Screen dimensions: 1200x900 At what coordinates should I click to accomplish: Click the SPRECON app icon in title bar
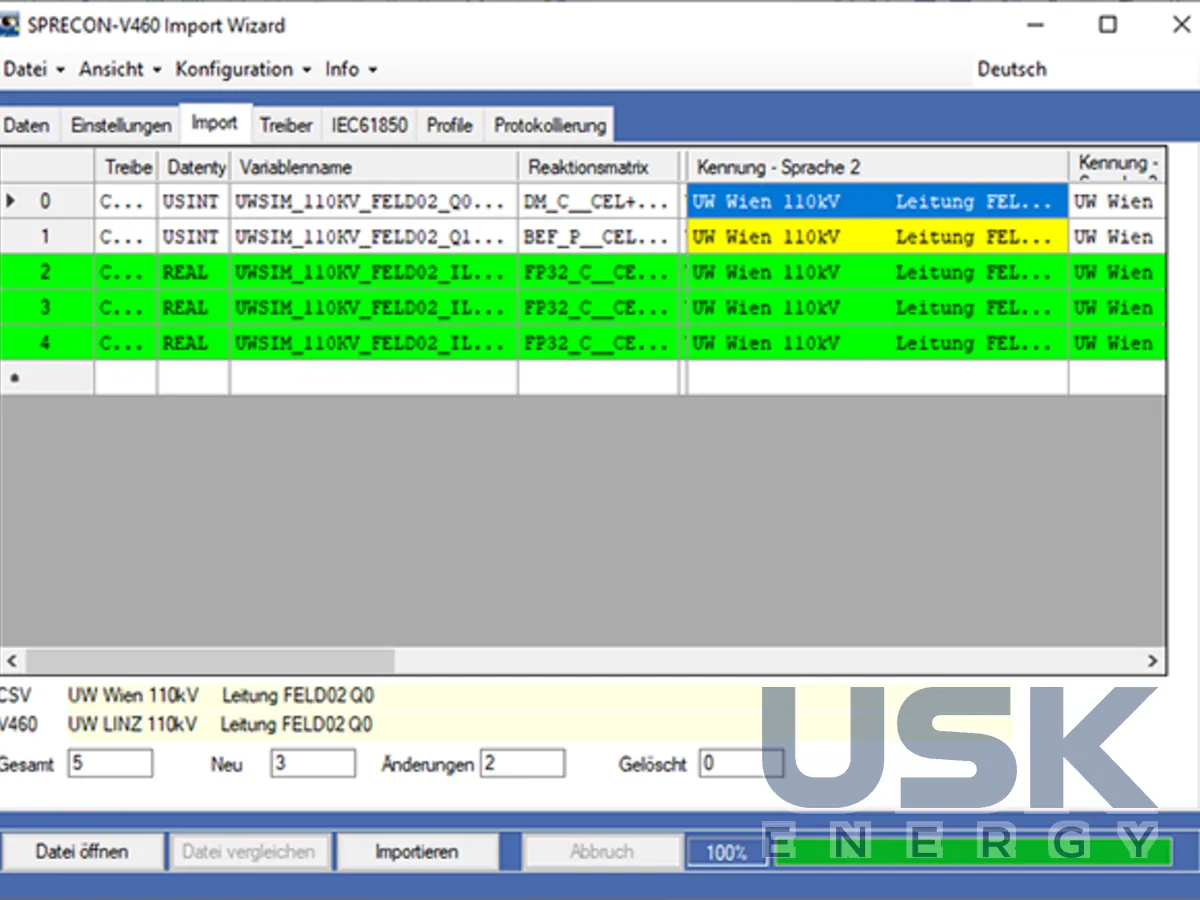click(x=9, y=25)
